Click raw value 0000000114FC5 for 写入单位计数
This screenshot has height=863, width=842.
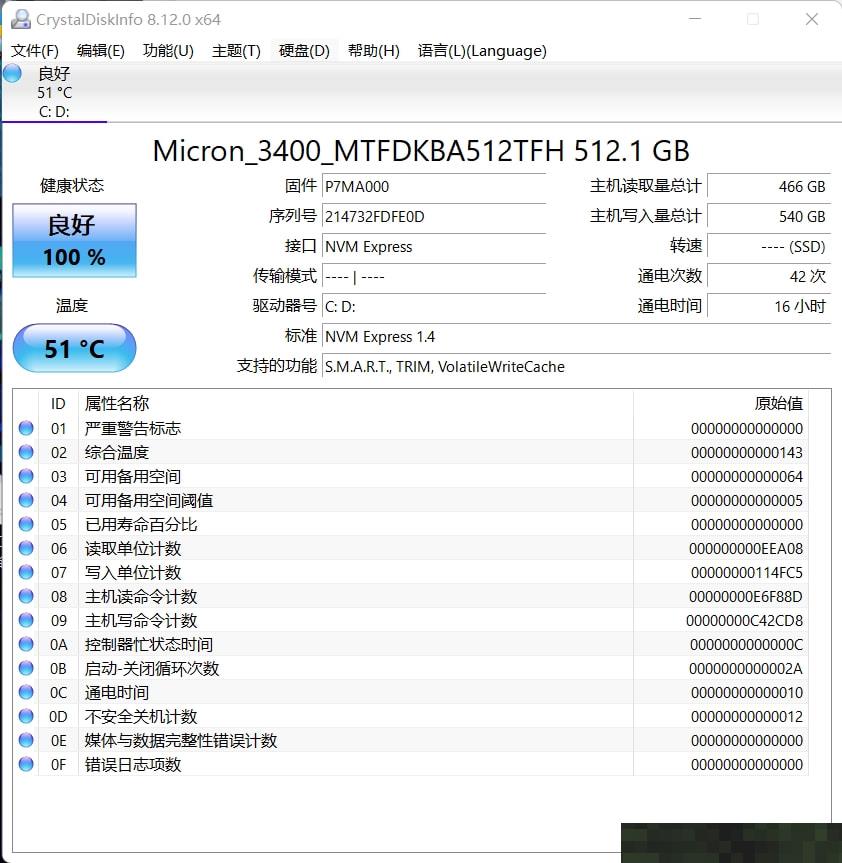[747, 572]
